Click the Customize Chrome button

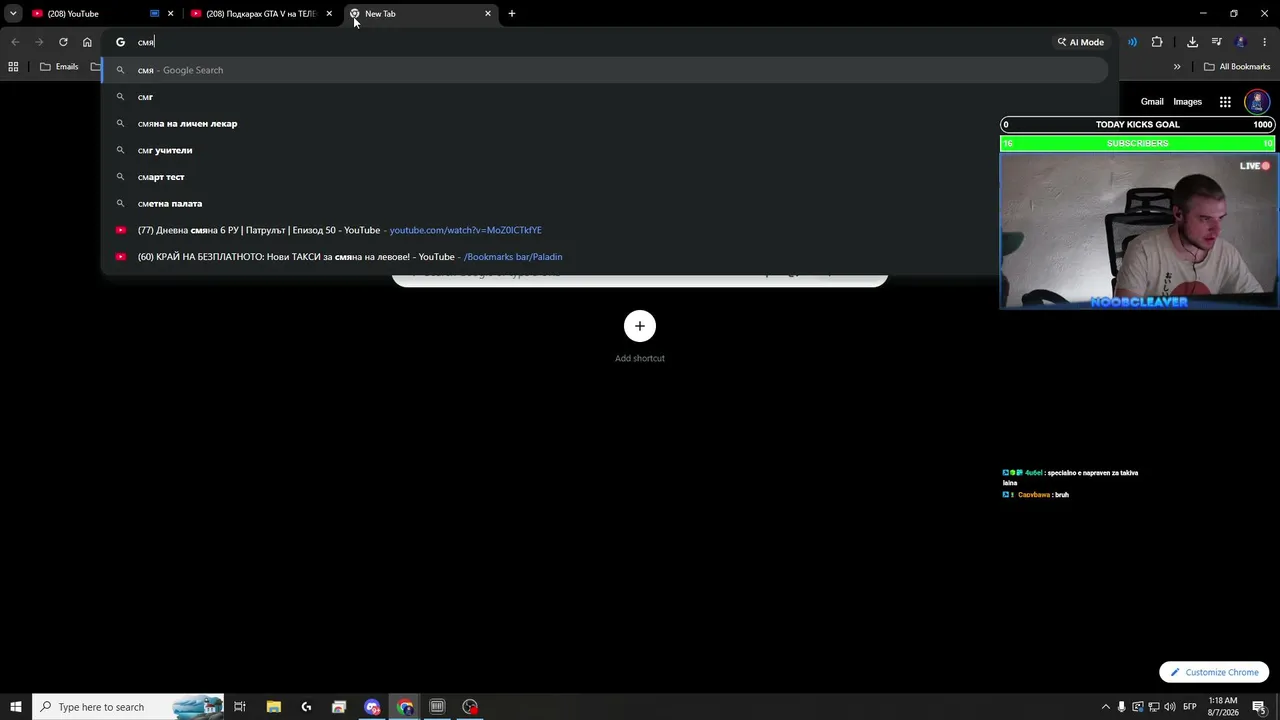click(1214, 673)
